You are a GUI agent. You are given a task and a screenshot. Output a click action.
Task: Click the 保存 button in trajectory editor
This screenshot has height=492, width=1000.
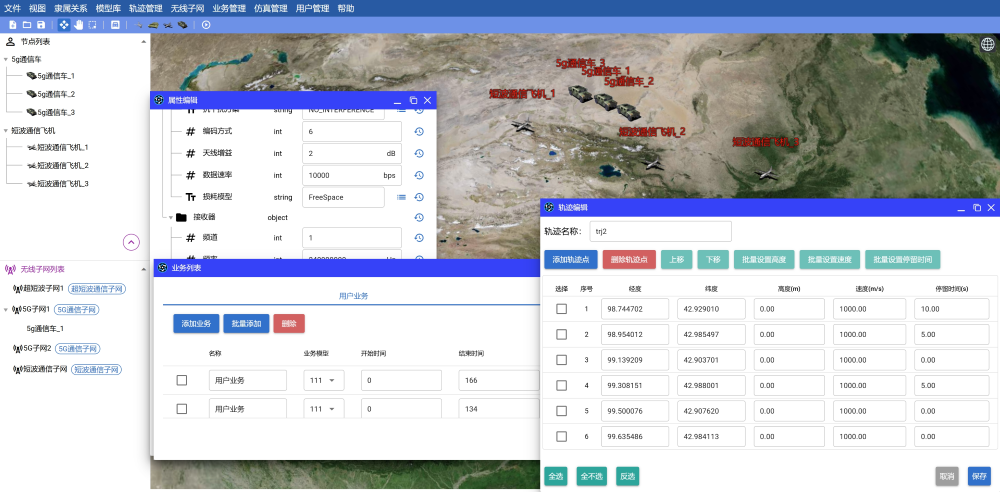click(x=979, y=476)
